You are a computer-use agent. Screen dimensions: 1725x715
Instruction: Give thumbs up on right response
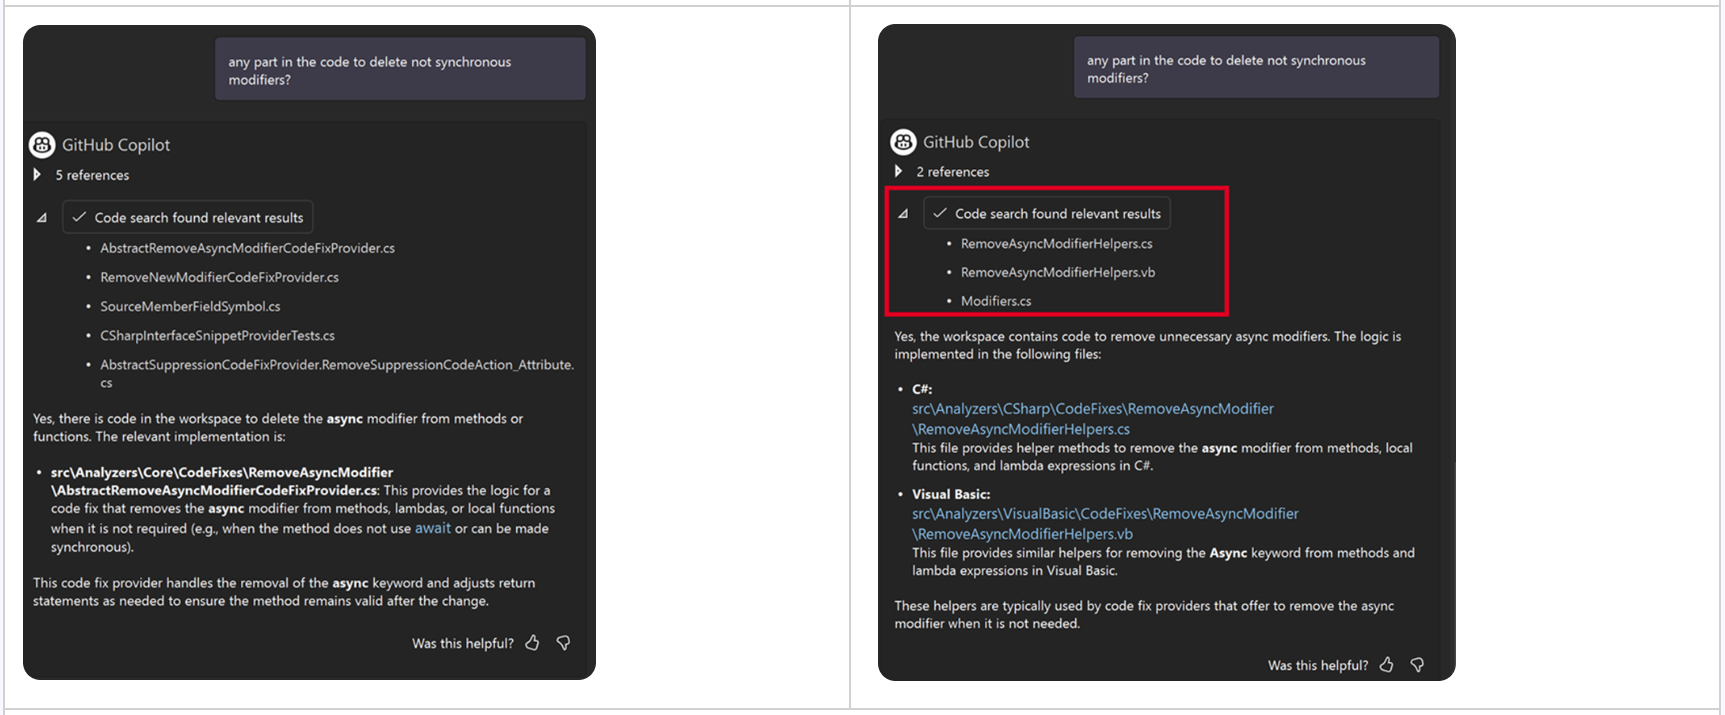click(x=1386, y=665)
